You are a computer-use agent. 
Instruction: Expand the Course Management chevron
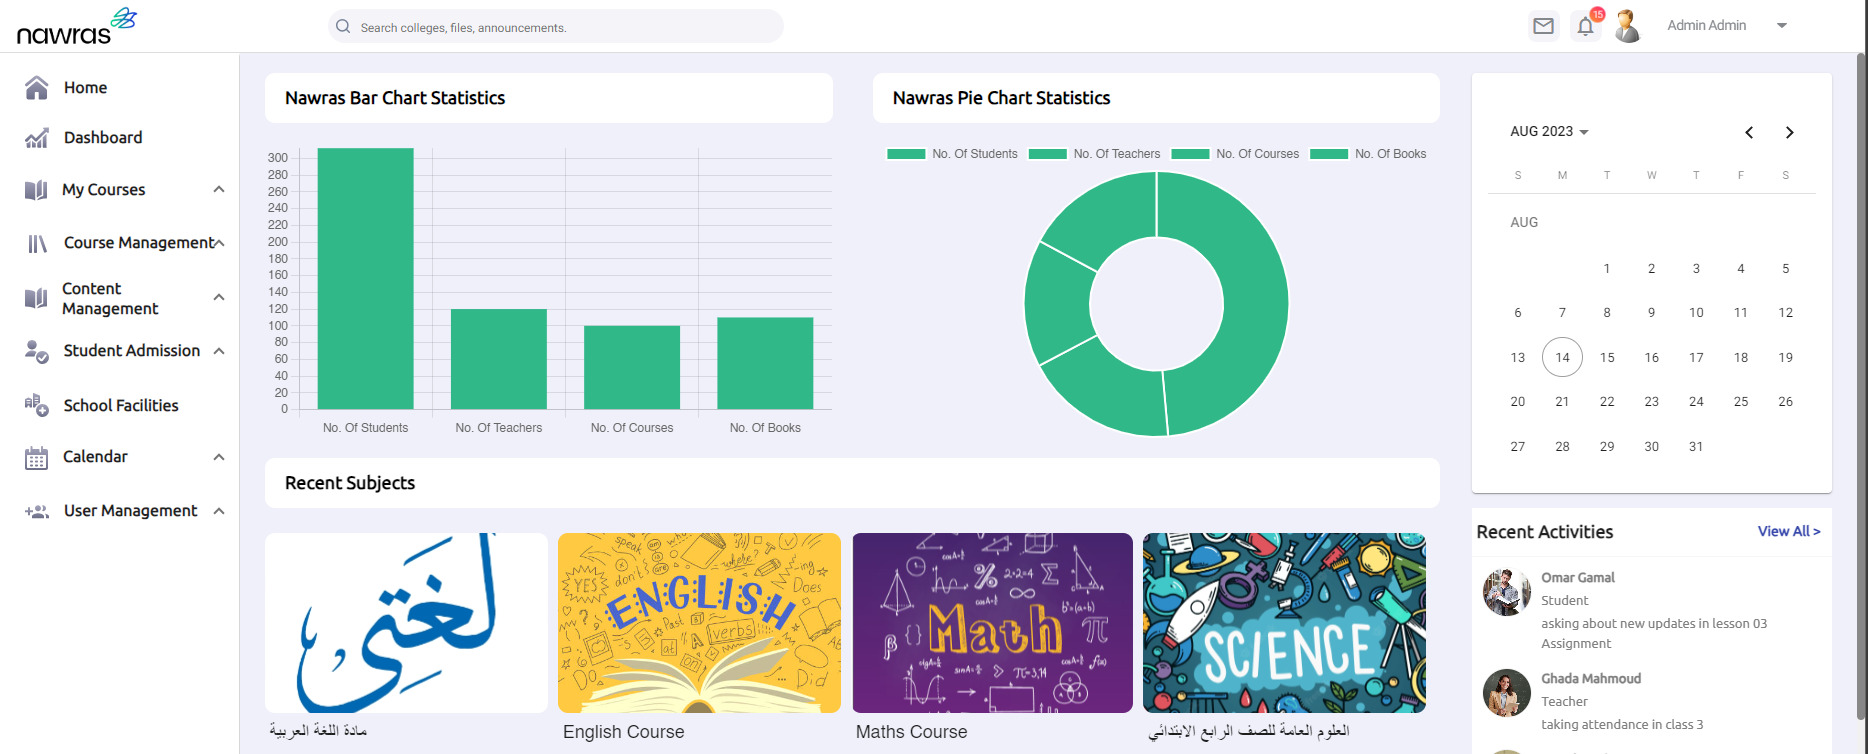point(219,243)
